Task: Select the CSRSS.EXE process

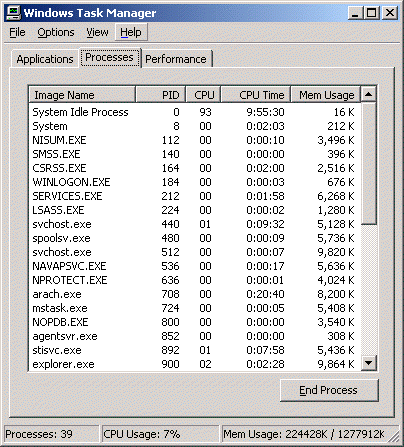Action: 195,168
